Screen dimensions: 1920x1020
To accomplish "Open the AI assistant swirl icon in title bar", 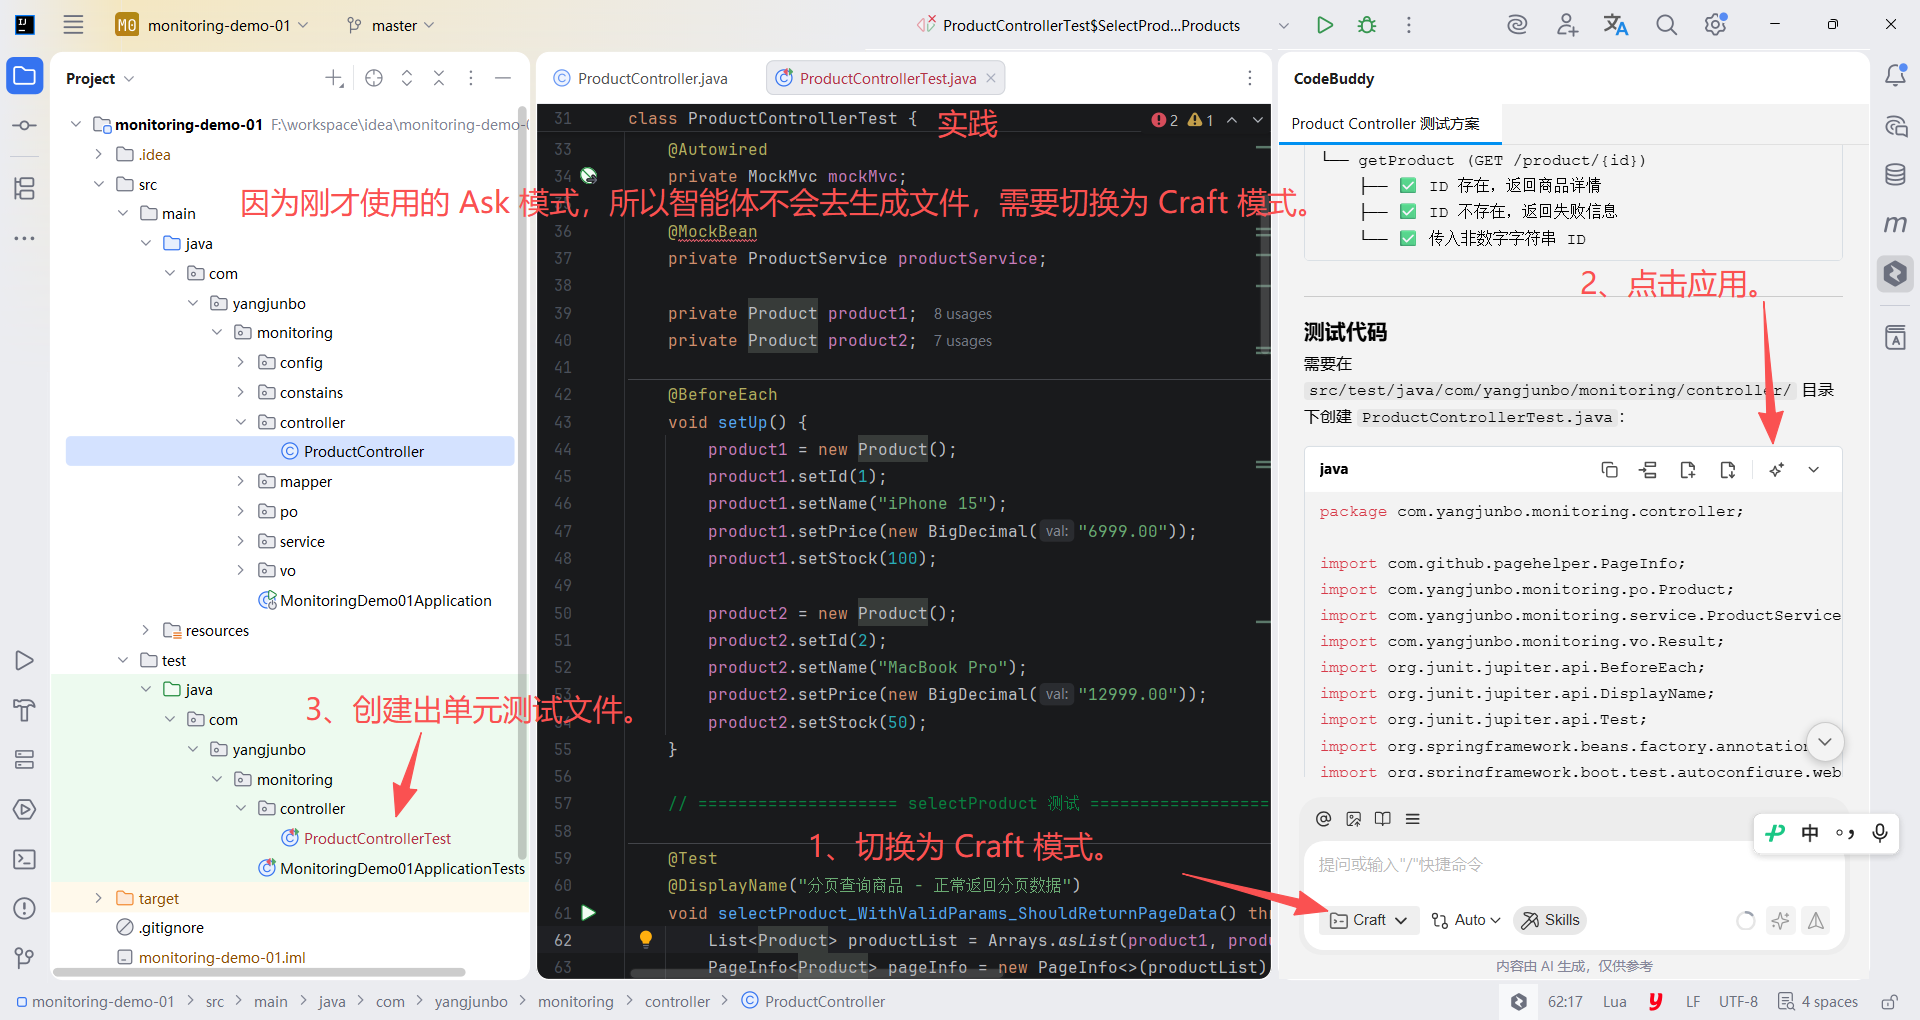I will pyautogui.click(x=1517, y=25).
